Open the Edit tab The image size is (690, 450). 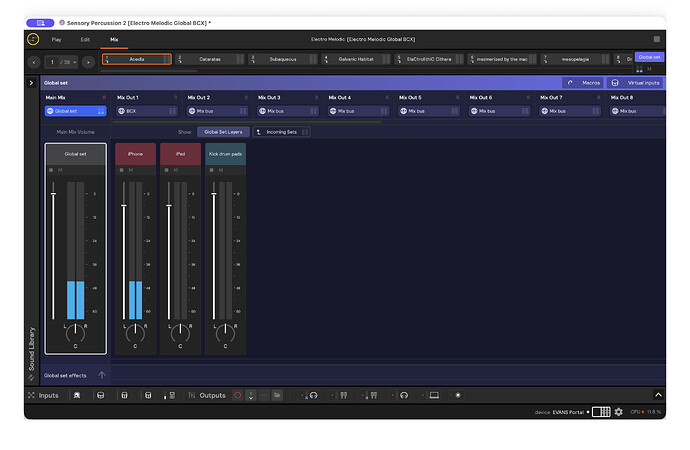[85, 40]
